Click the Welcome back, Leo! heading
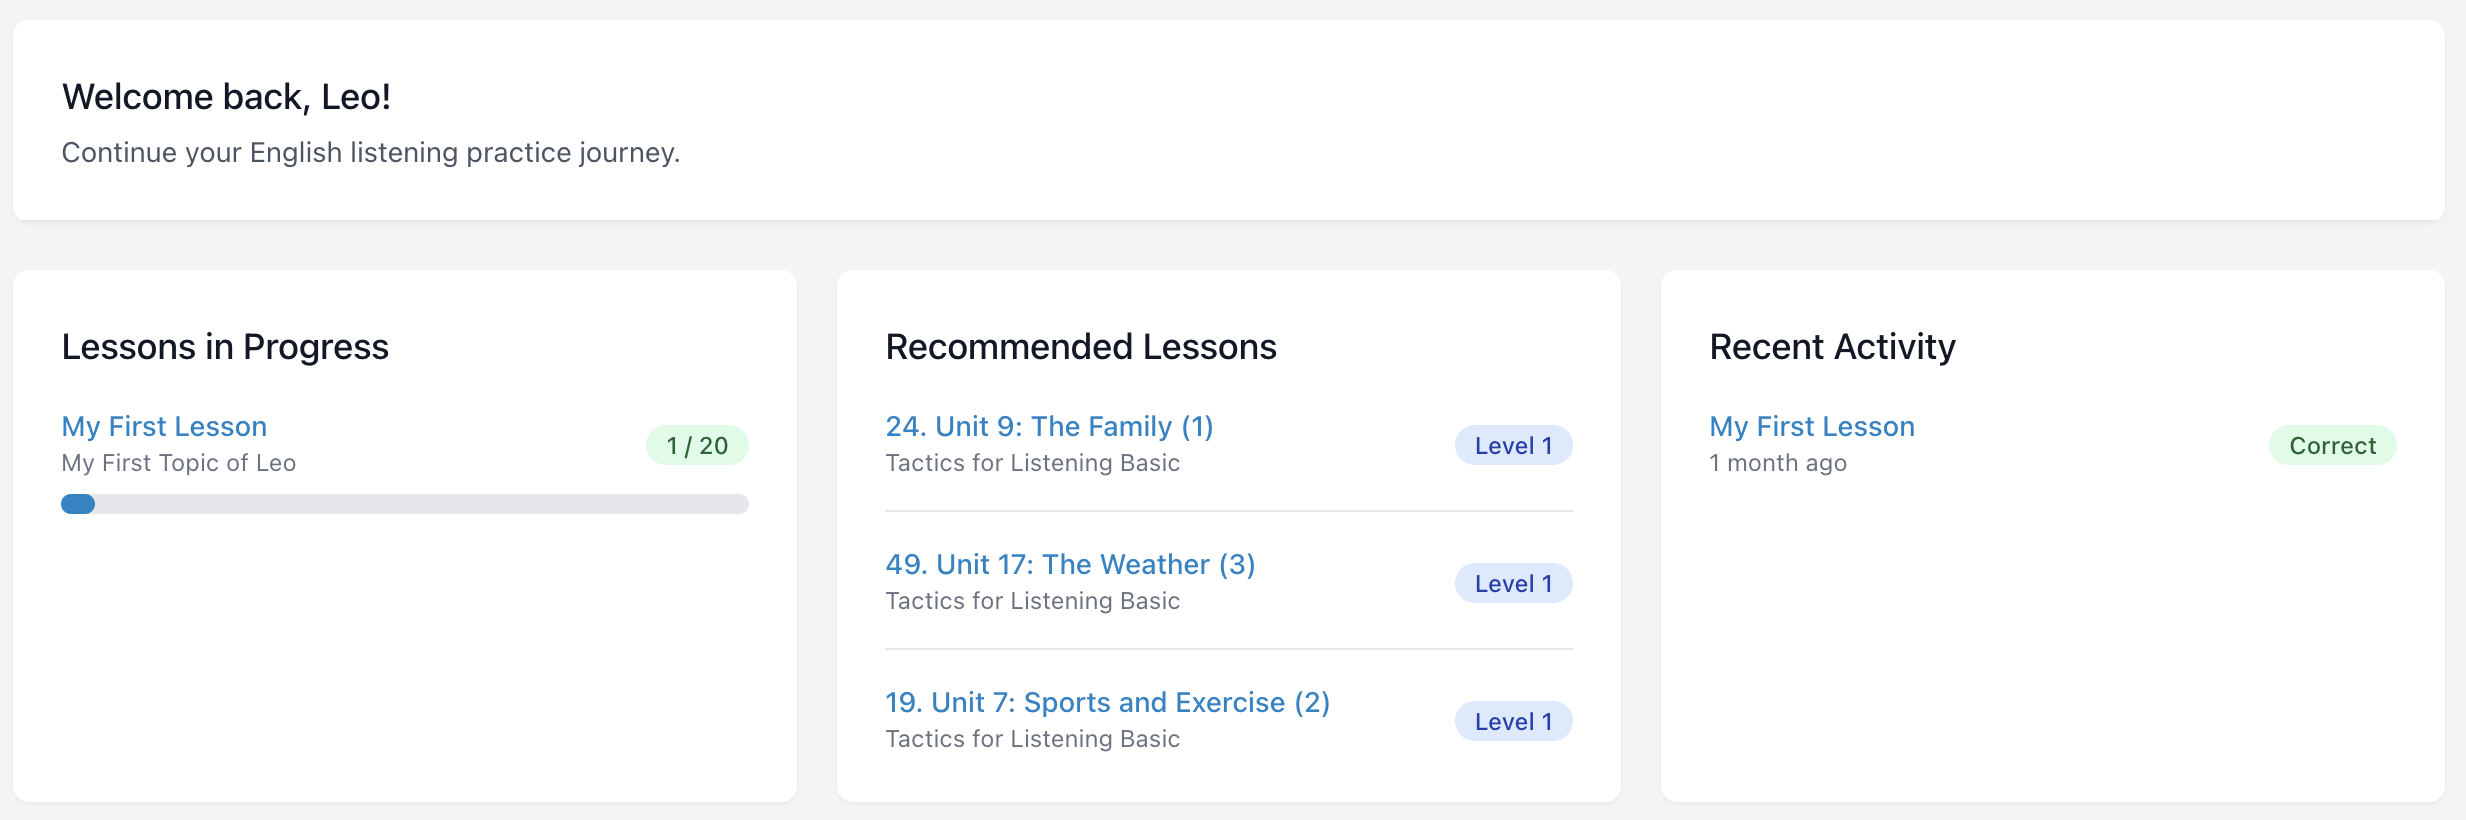Viewport: 2466px width, 820px height. 226,97
